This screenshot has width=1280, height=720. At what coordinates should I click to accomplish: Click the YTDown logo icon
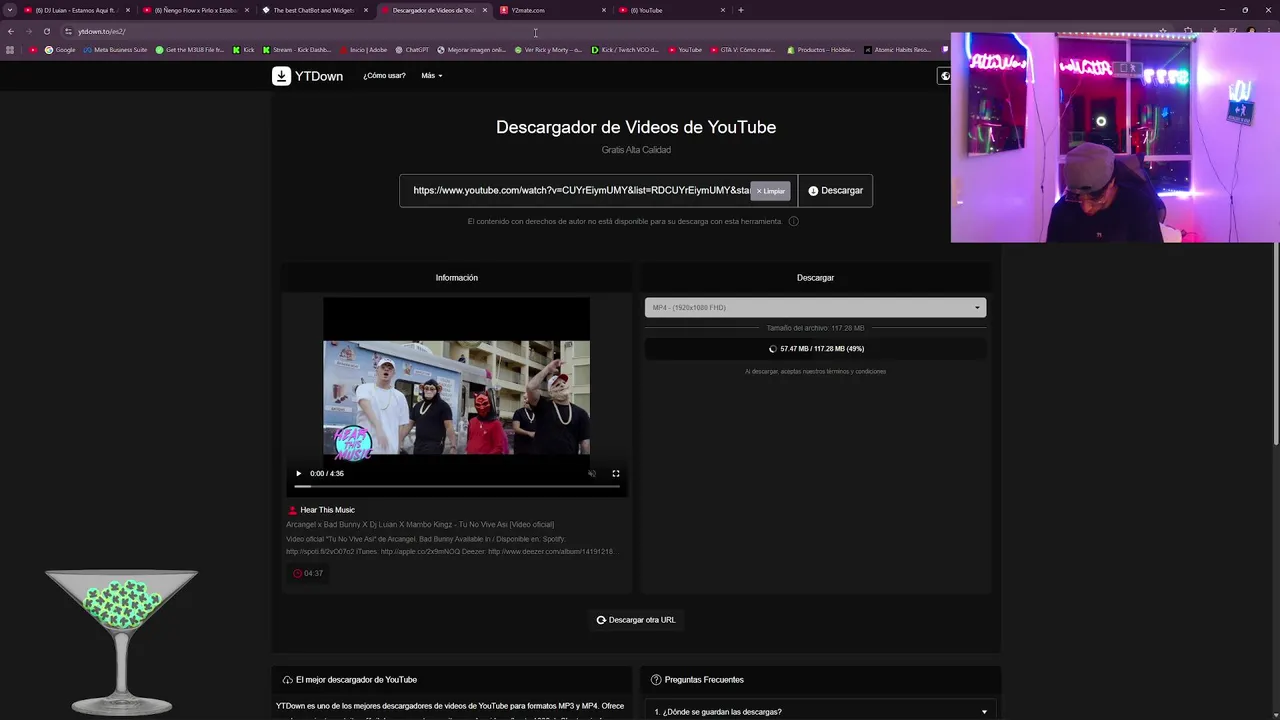coord(281,76)
